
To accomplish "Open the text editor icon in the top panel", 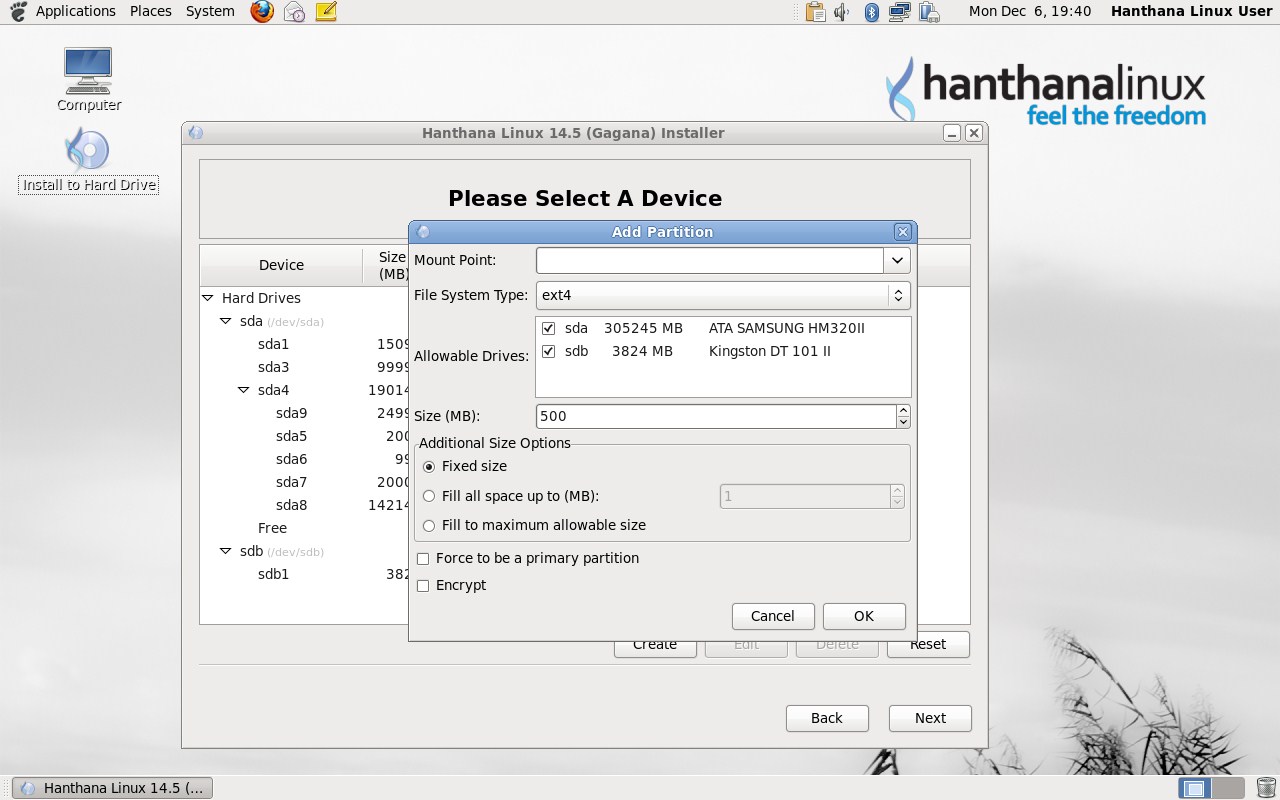I will tap(326, 11).
